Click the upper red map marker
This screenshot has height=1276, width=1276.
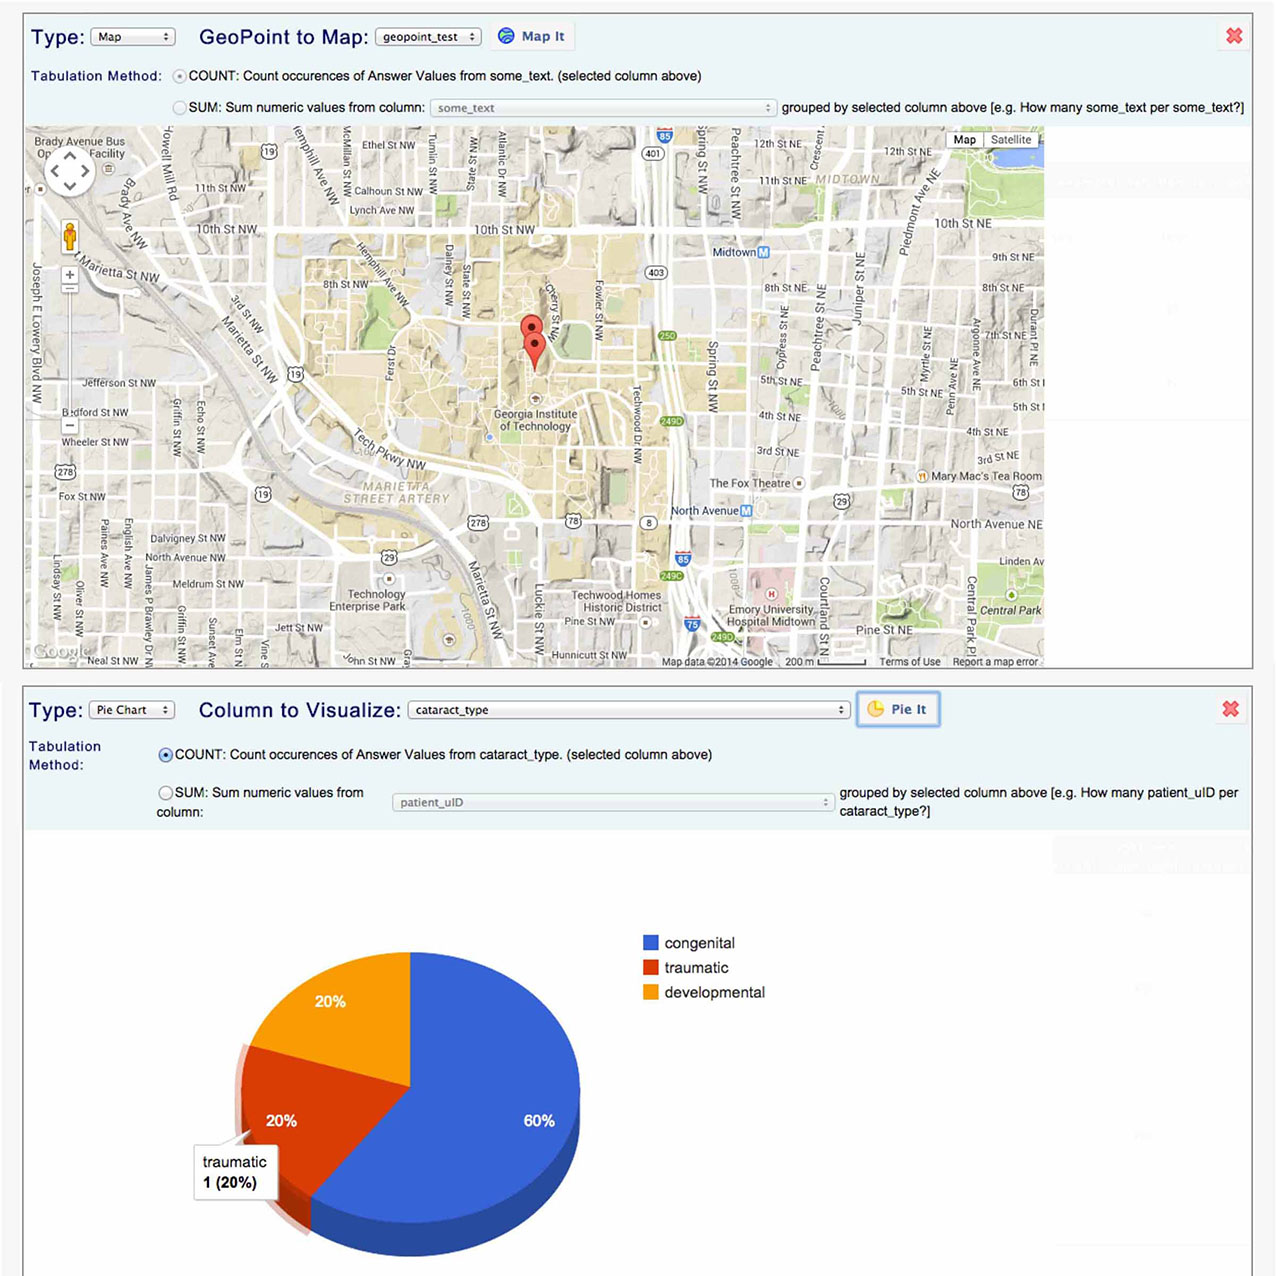[531, 328]
